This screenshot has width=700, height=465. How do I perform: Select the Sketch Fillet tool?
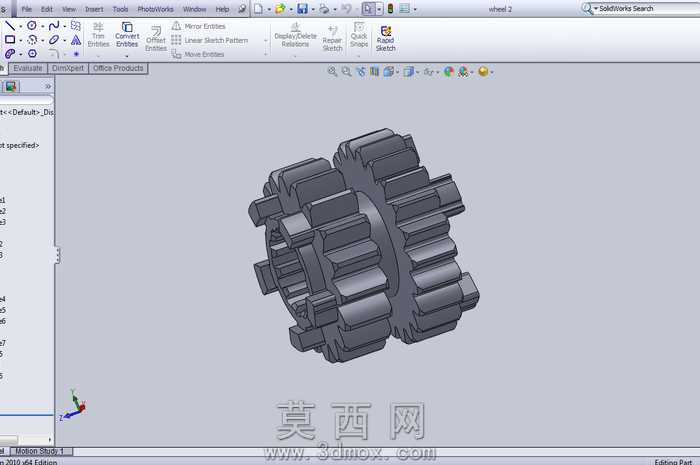pyautogui.click(x=54, y=54)
